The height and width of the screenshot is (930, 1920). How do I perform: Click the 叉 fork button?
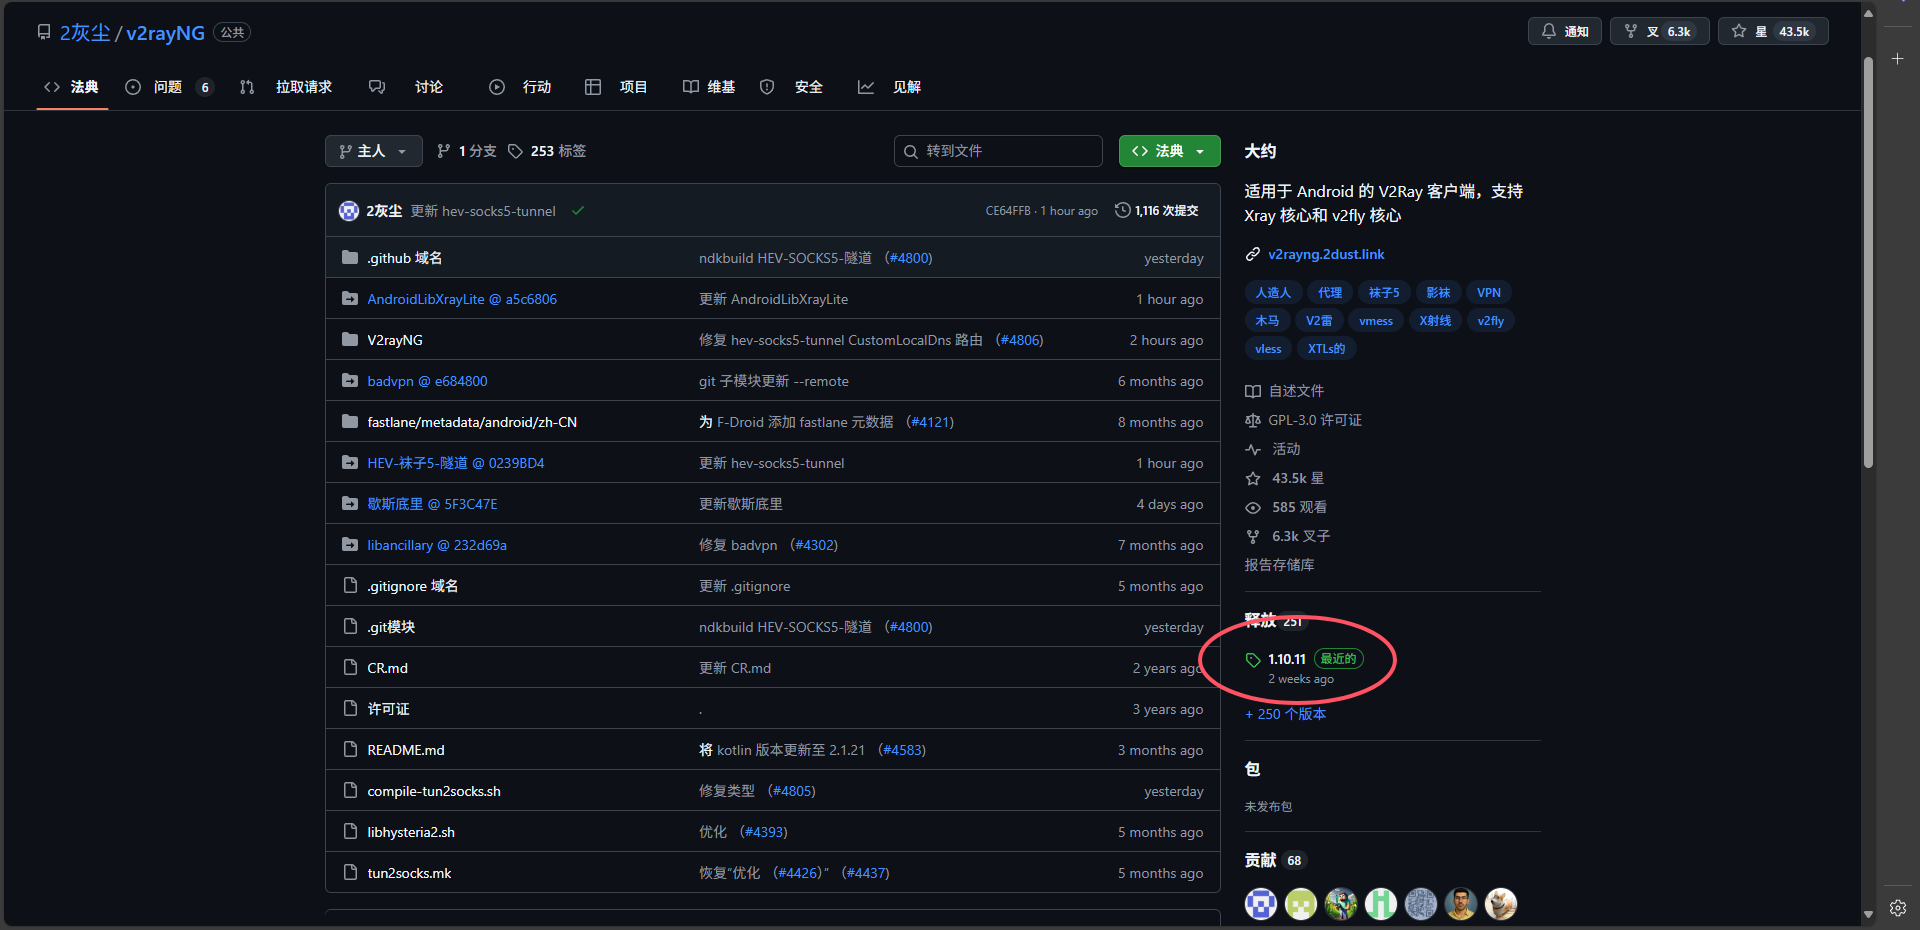pos(1659,31)
